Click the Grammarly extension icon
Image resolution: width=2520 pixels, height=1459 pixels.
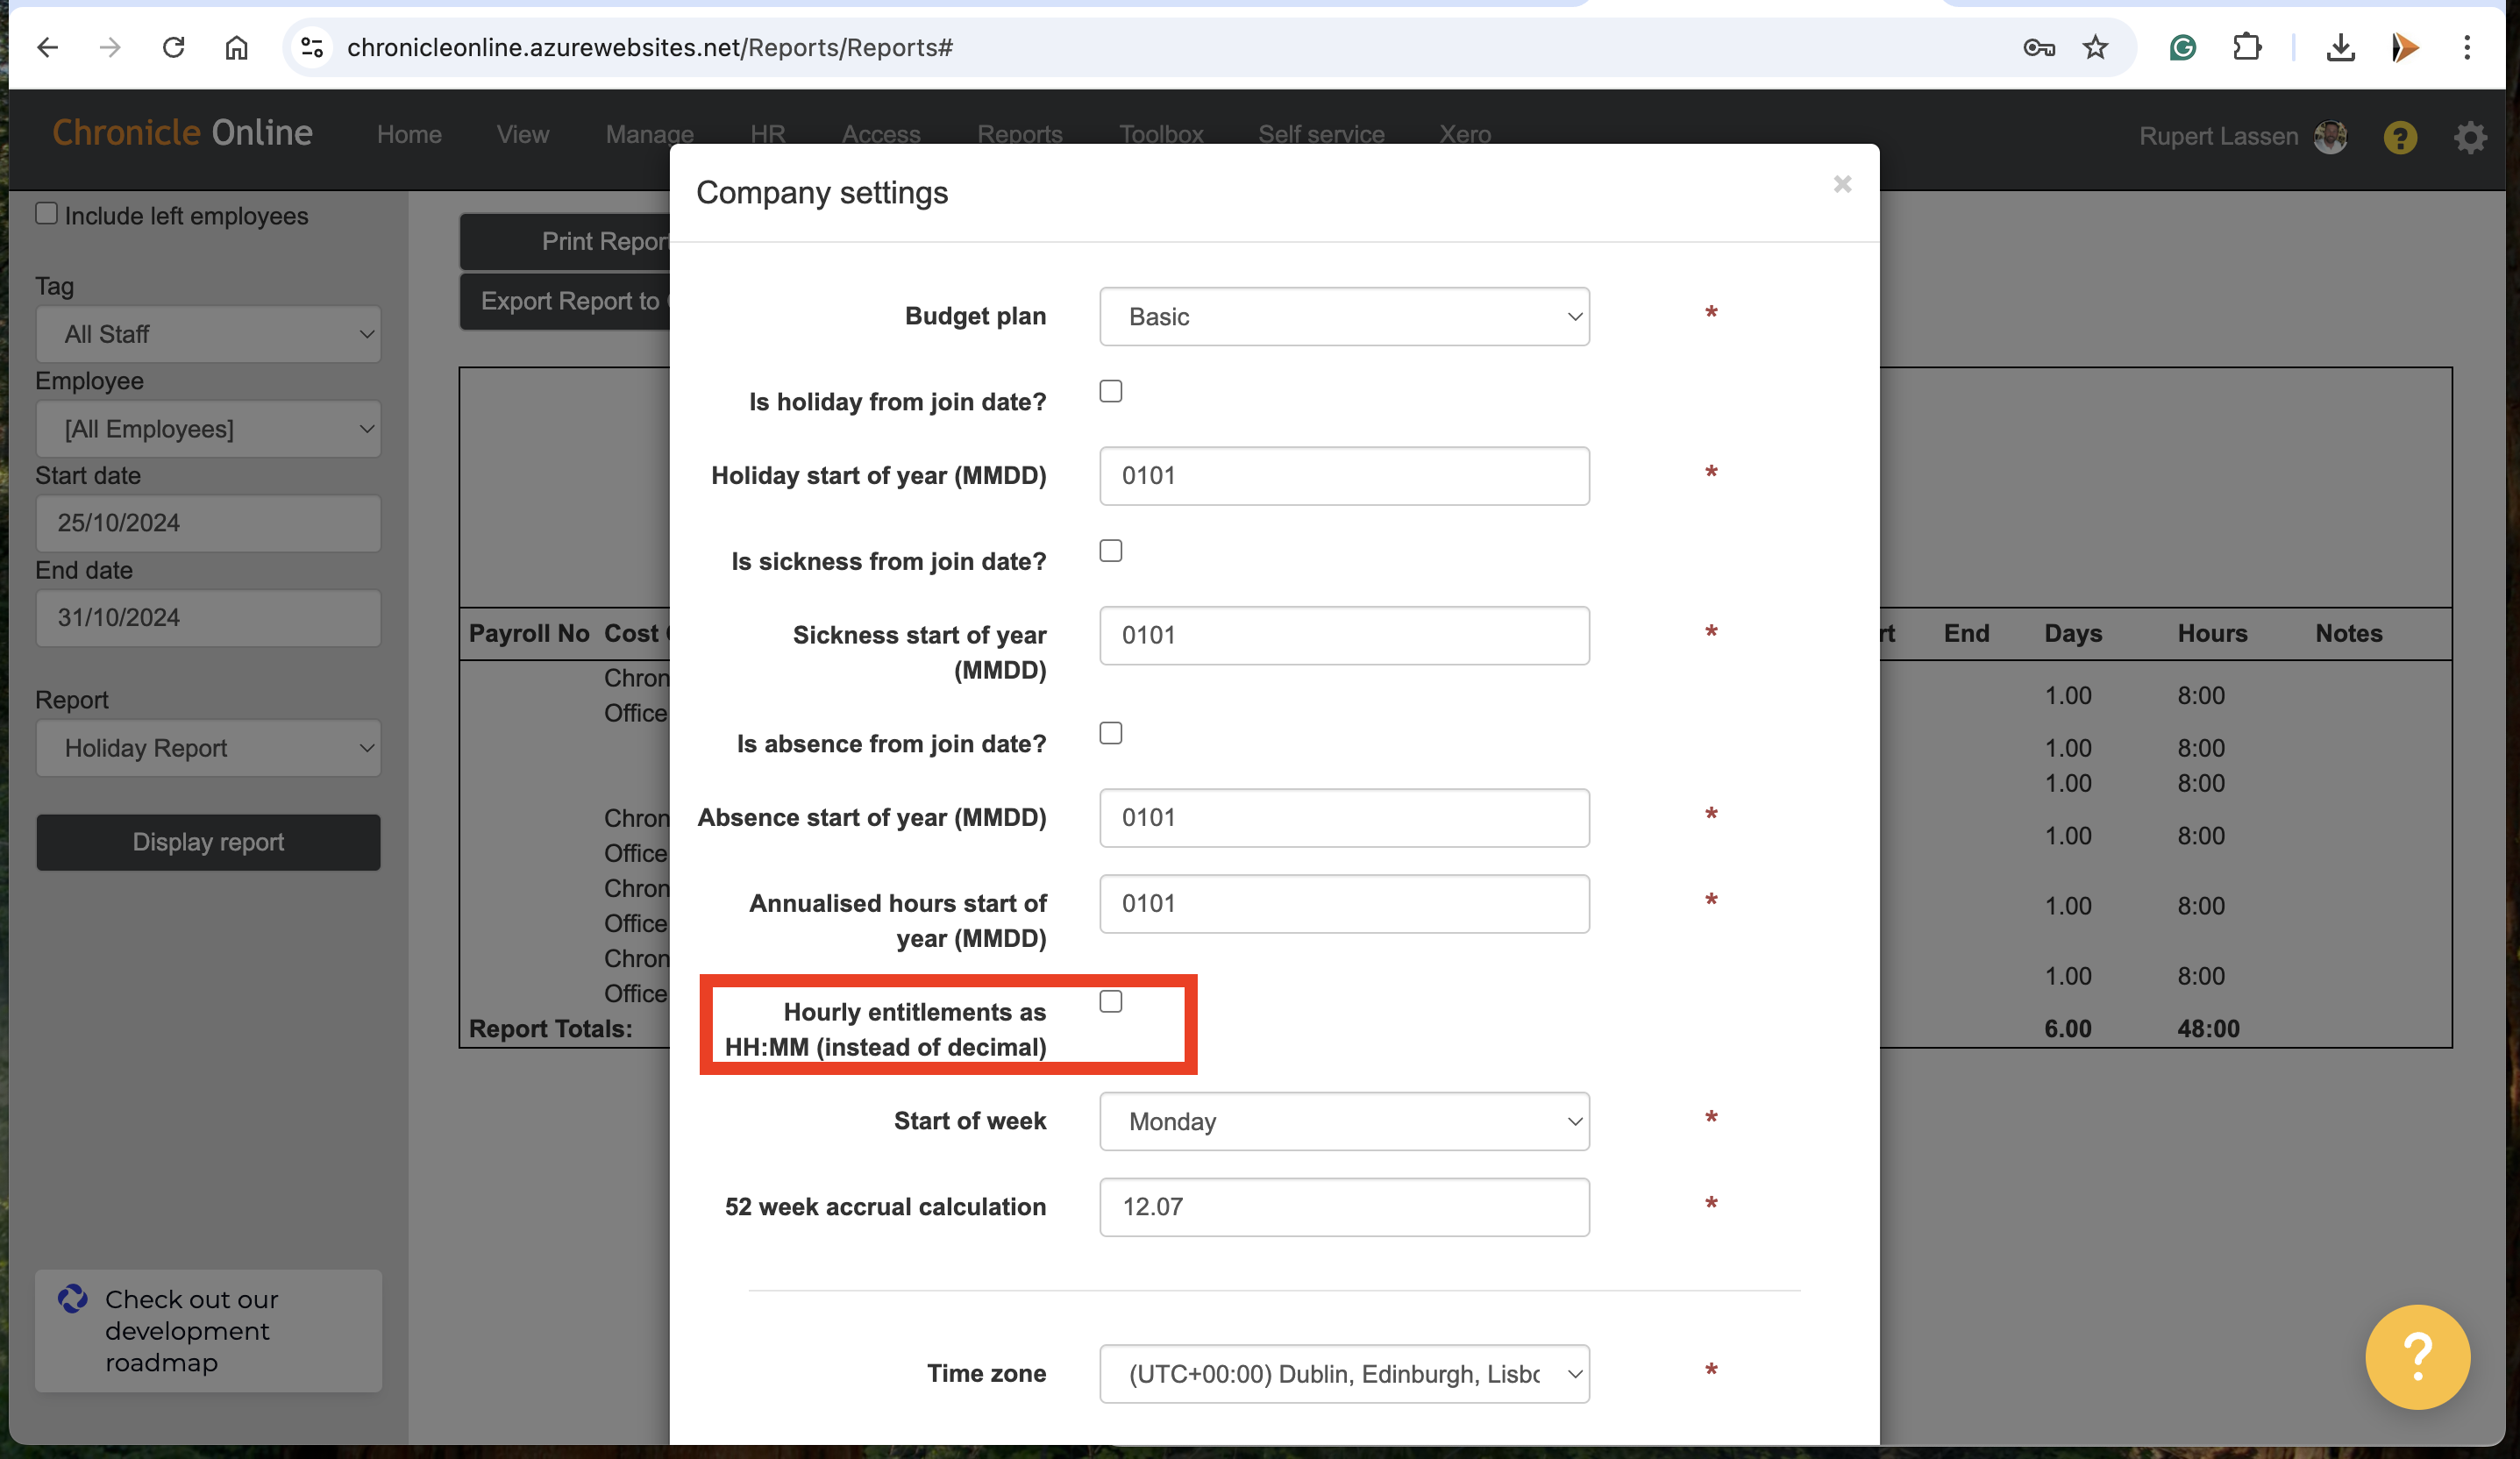pos(2183,47)
